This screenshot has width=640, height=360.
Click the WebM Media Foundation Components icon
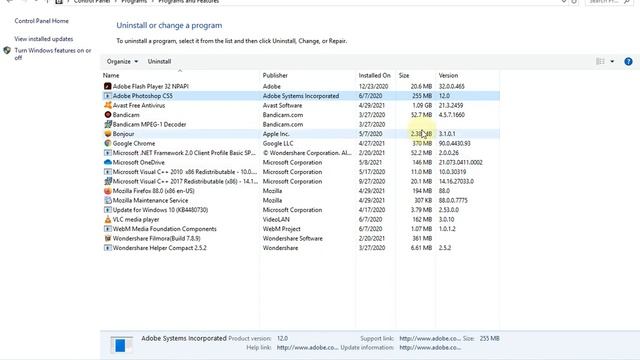[108, 229]
